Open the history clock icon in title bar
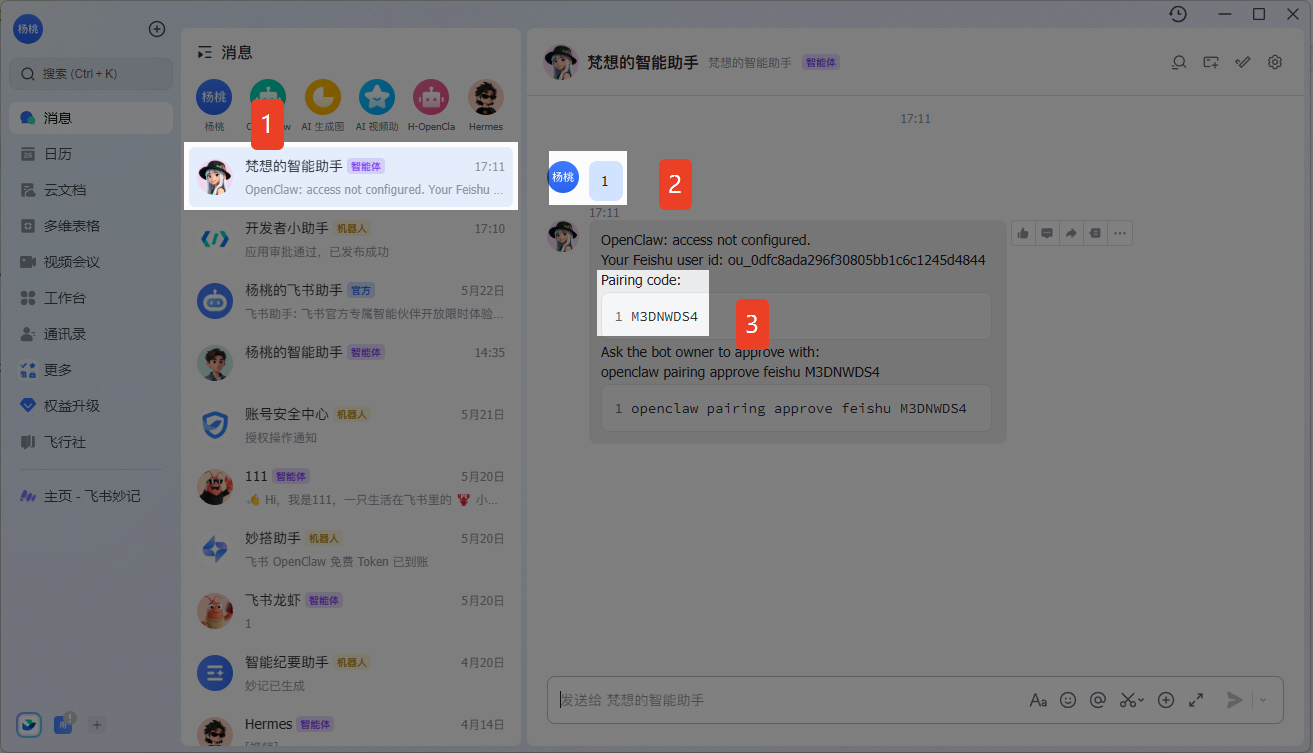1313x753 pixels. [x=1178, y=14]
